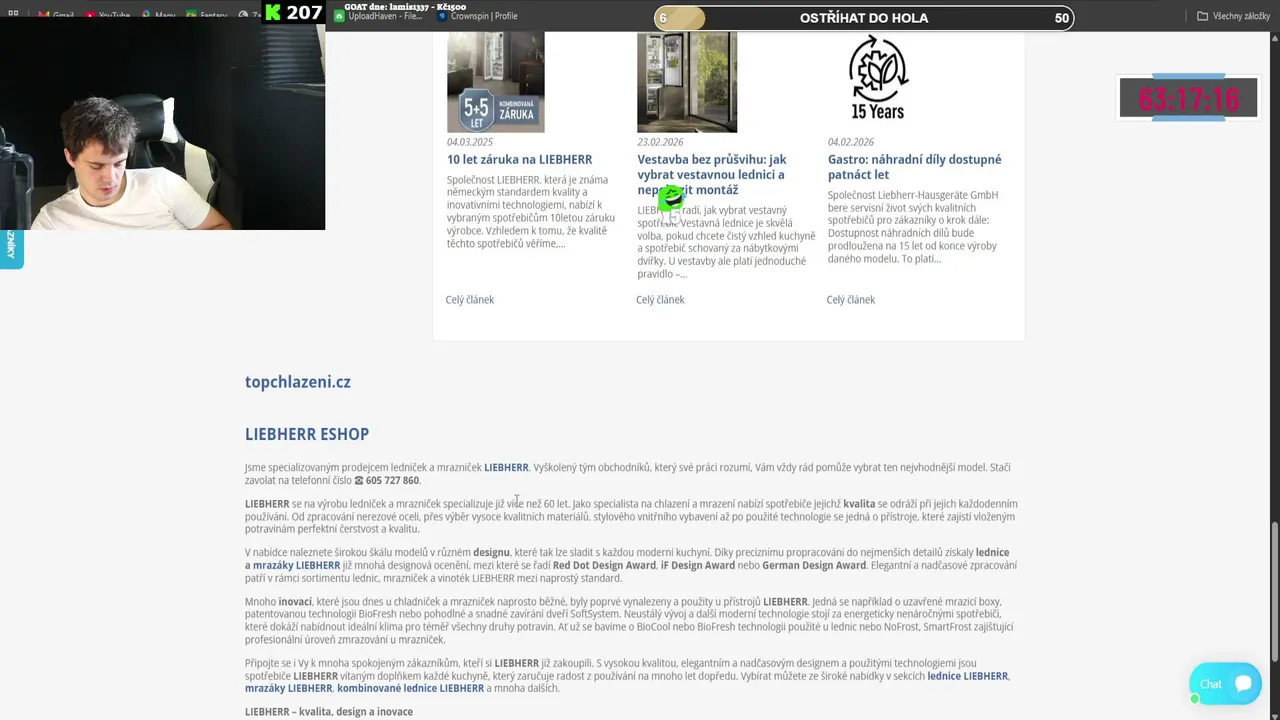Open article "10 let záruka na LIEBHERR"

[520, 159]
